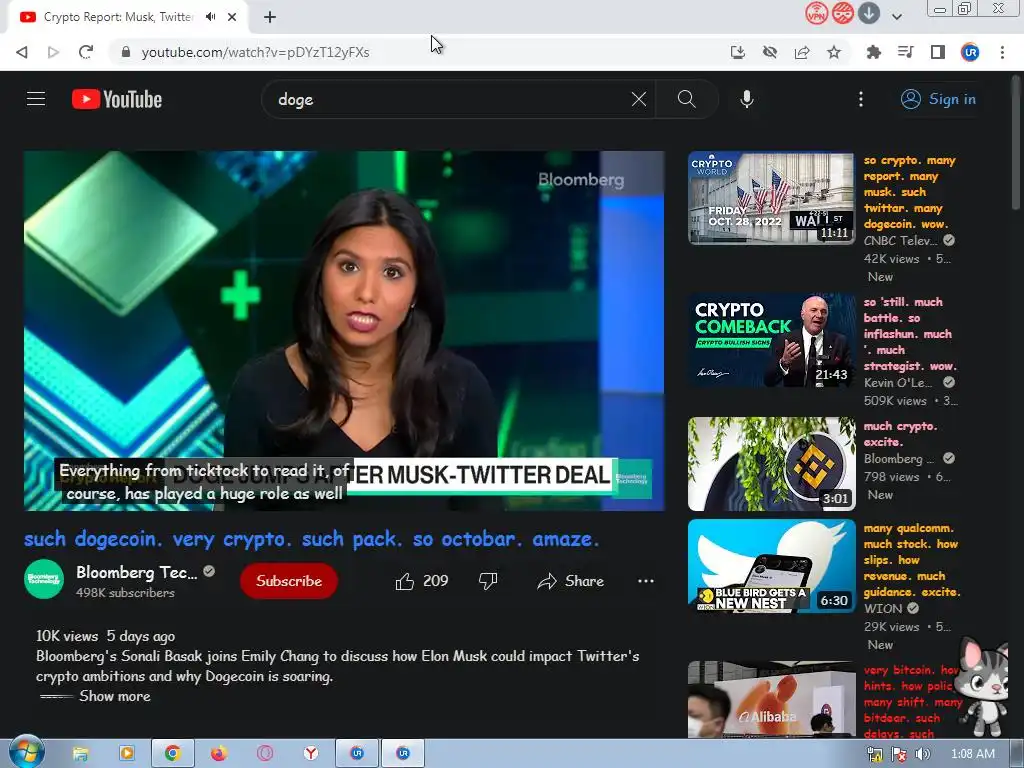1024x768 pixels.
Task: Click the red VPN icon in title bar
Action: 816,13
